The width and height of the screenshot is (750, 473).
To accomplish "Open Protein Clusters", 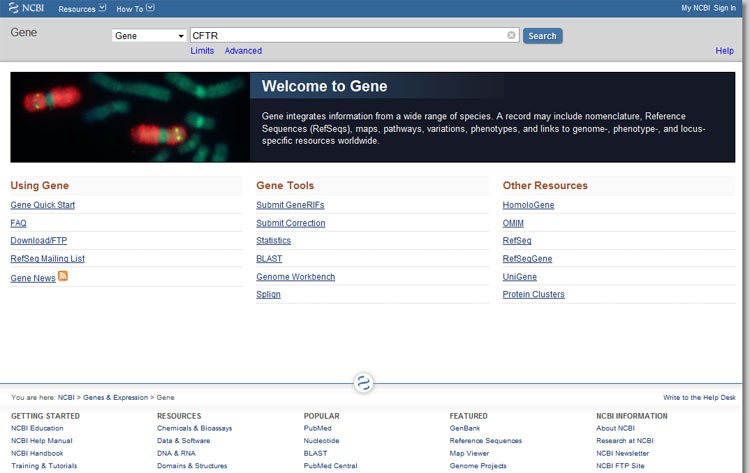I will click(533, 294).
